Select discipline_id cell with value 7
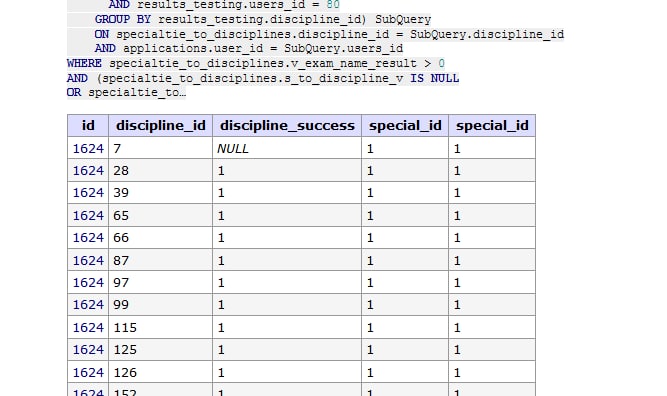 tap(160, 148)
